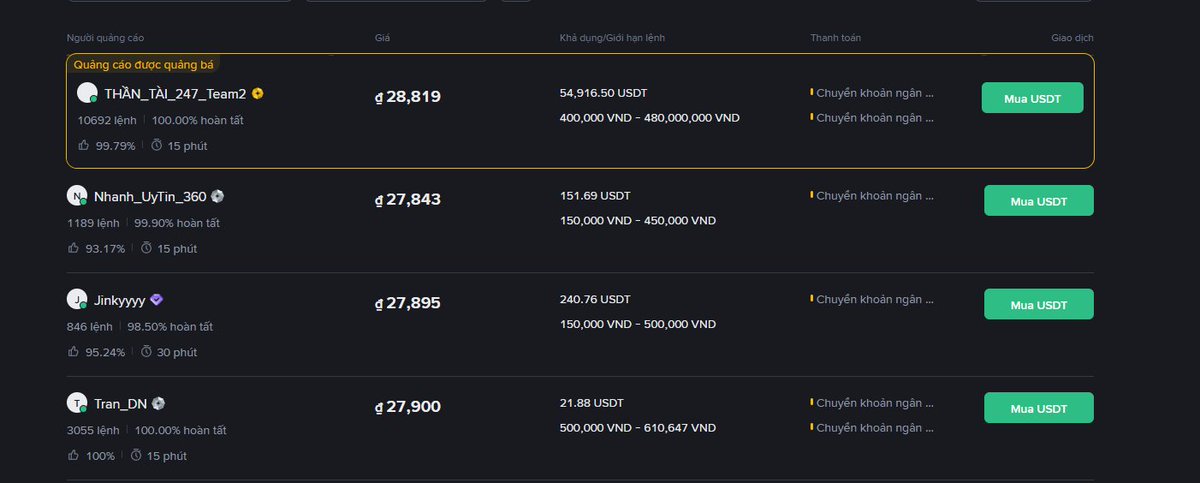Click the gold badge beside THẦN_TÀI_247_Team2
The width and height of the screenshot is (1200, 483).
(x=258, y=94)
